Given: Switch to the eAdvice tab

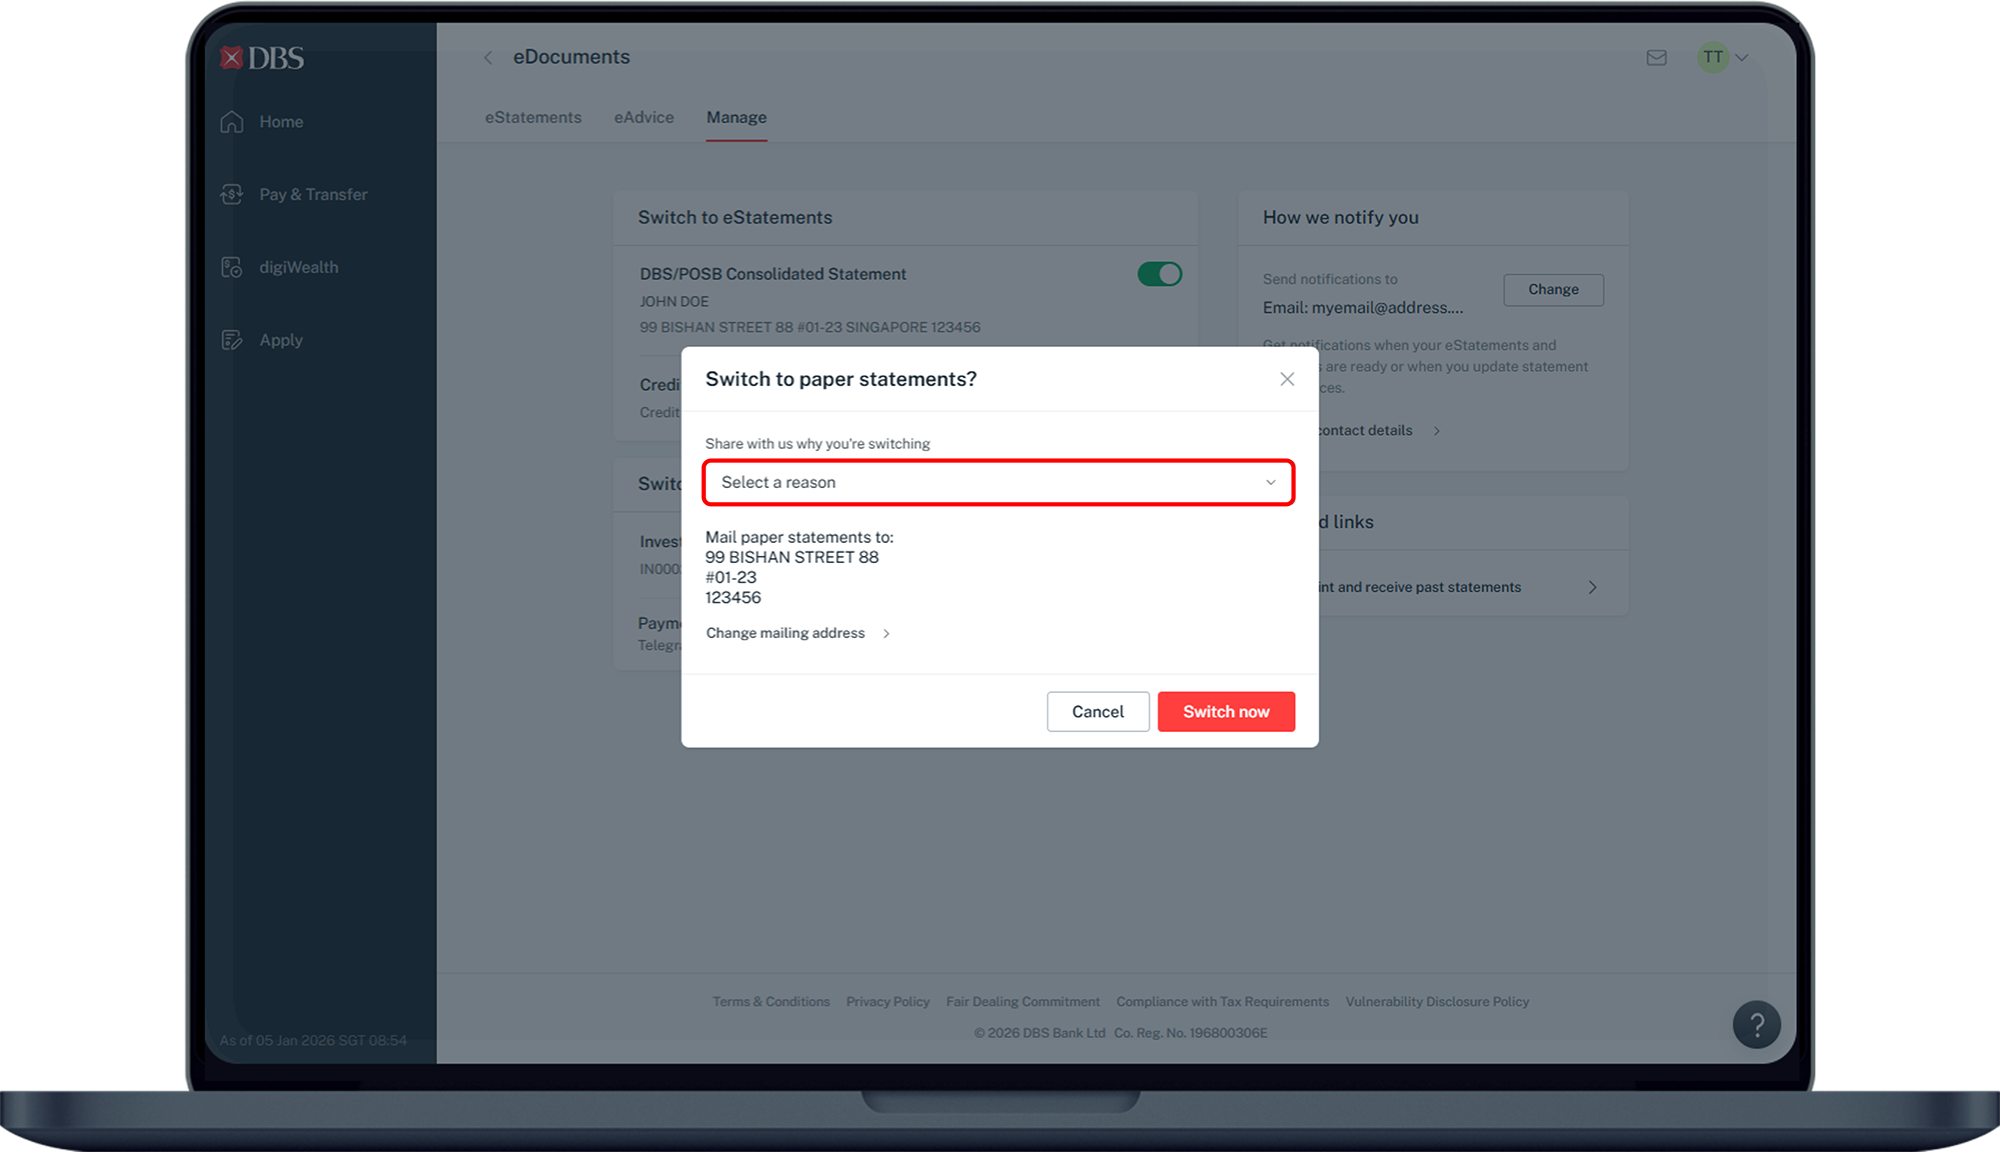Looking at the screenshot, I should [644, 118].
